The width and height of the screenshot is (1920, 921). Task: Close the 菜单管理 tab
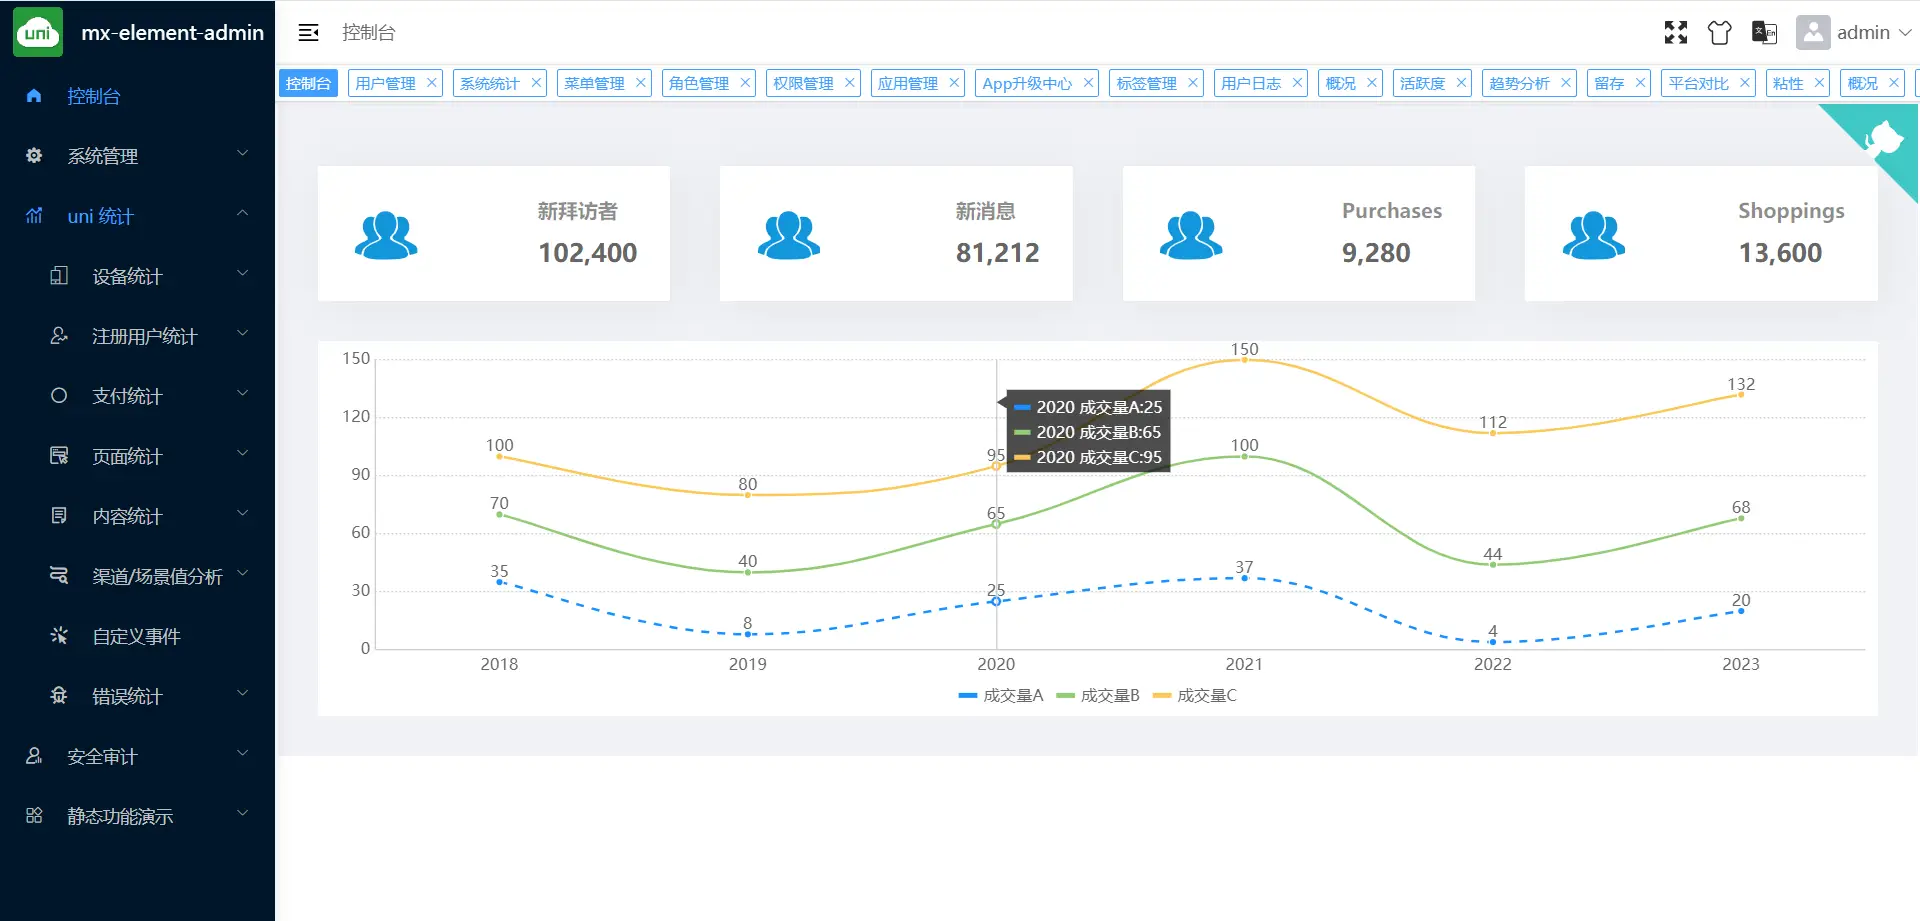[x=641, y=83]
